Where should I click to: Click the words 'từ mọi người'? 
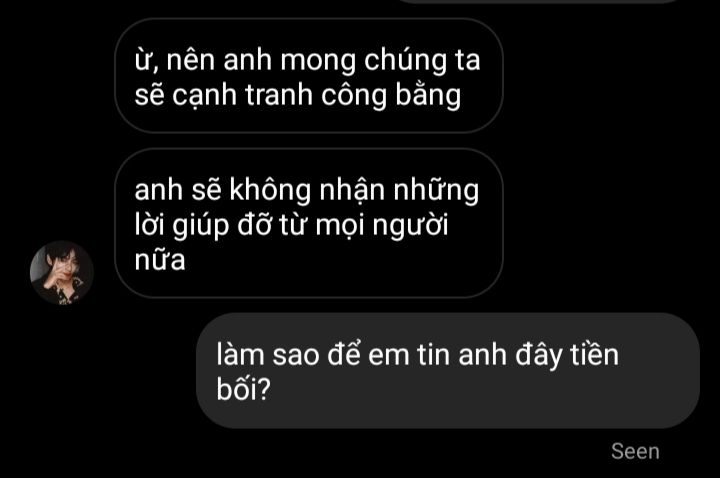(364, 225)
